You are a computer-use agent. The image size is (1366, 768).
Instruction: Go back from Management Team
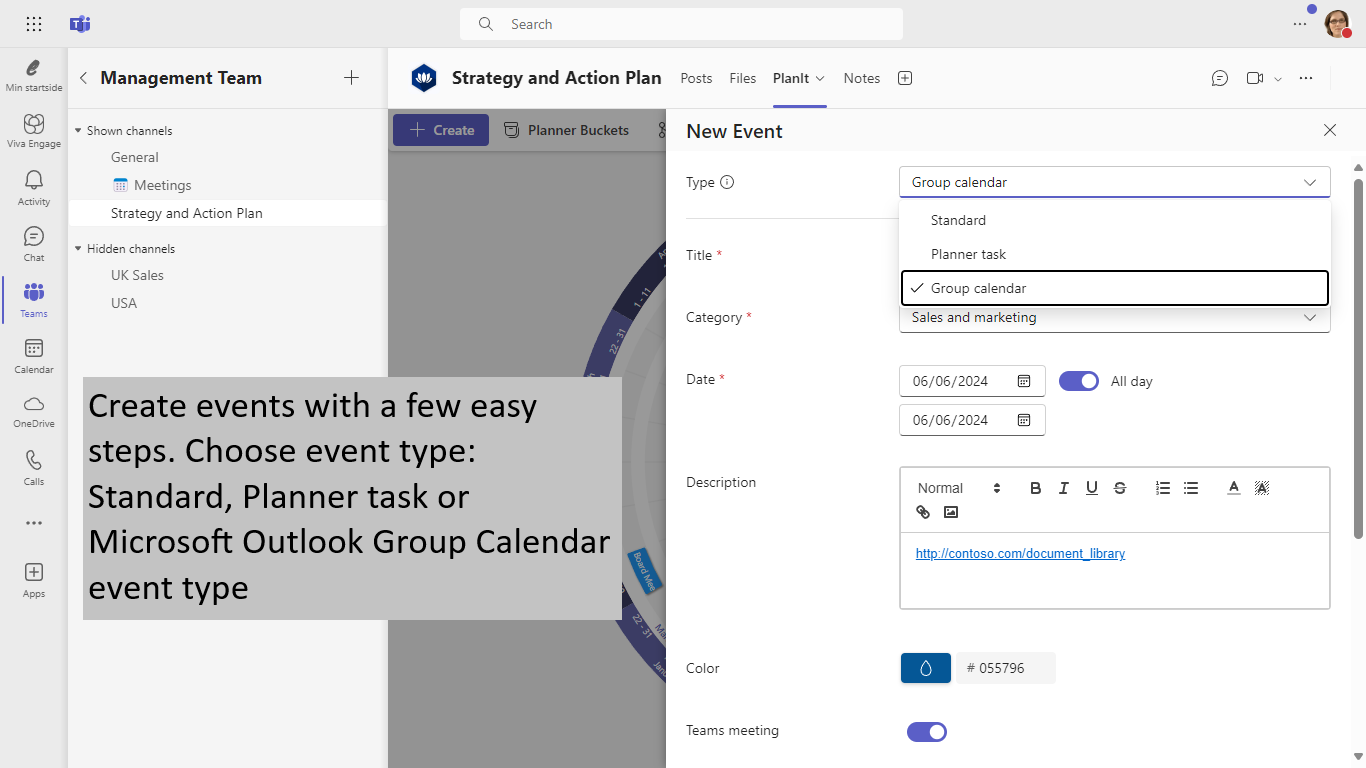point(83,78)
